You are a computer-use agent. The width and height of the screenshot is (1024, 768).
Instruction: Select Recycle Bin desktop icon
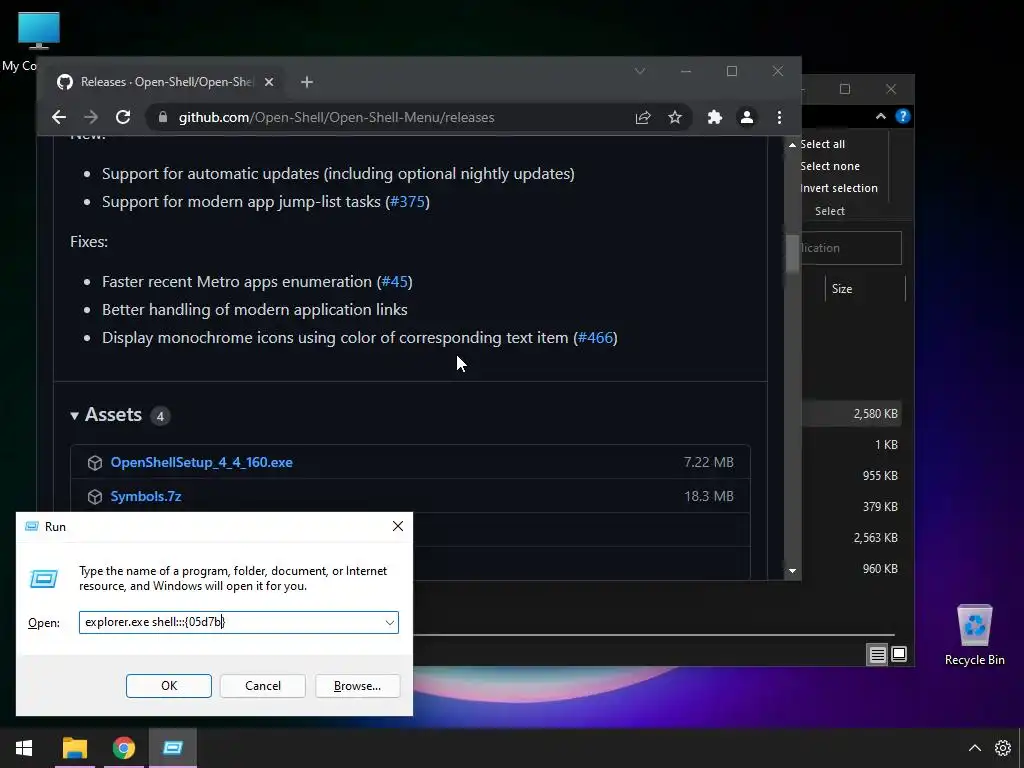[x=974, y=635]
